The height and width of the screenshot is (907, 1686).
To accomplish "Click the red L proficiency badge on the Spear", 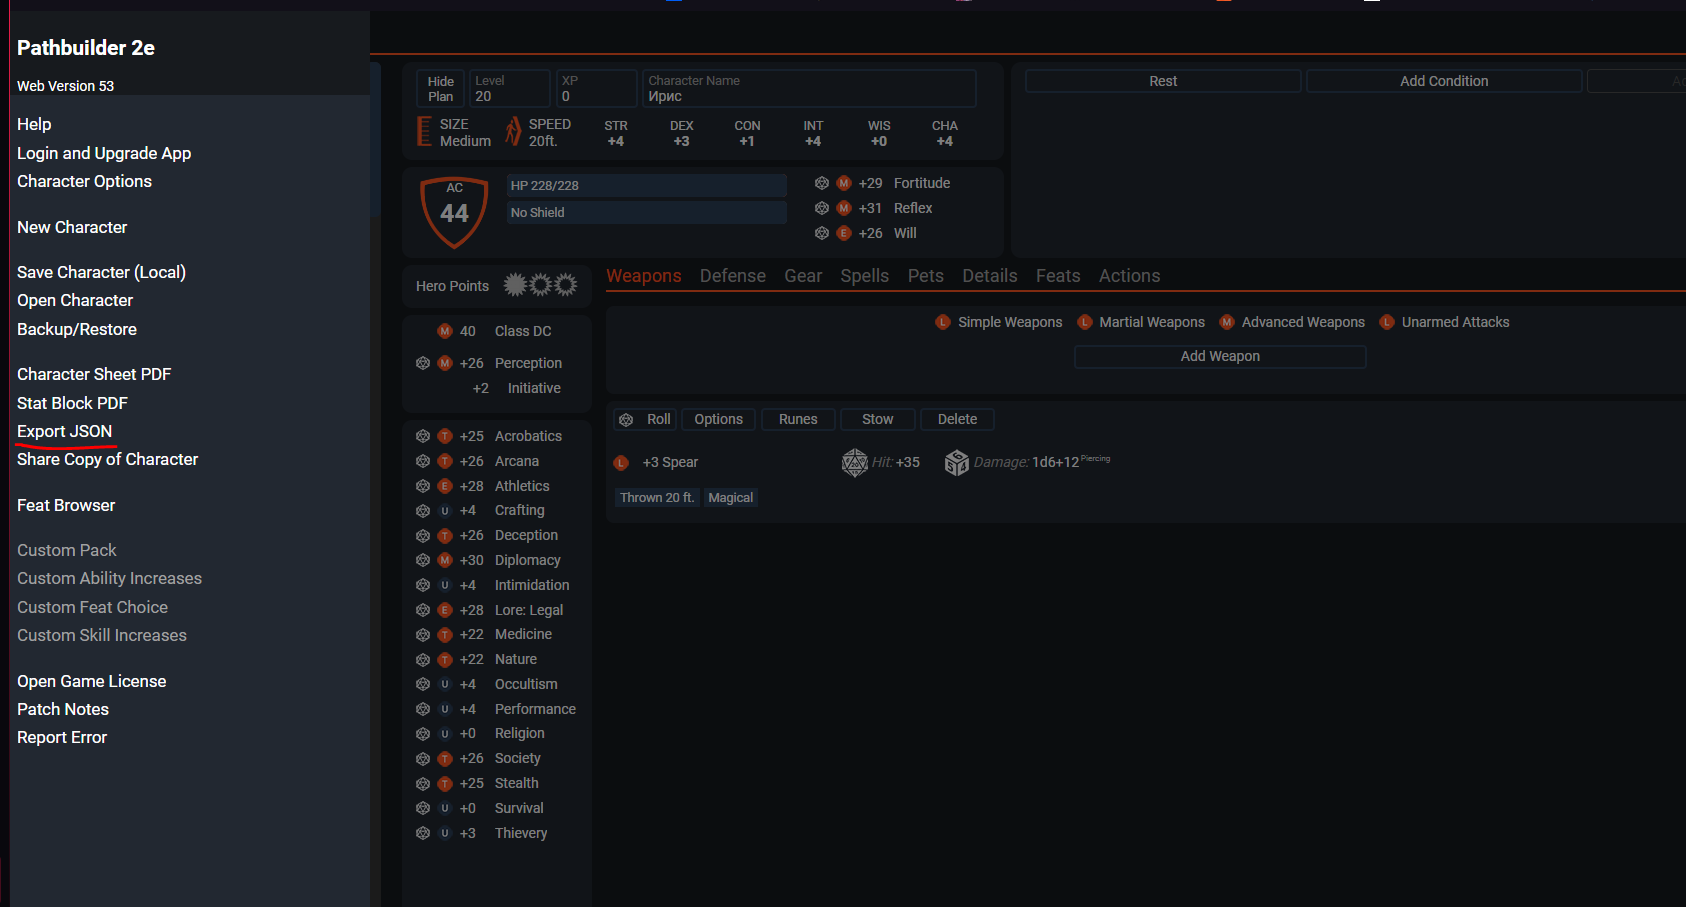I will tap(621, 462).
